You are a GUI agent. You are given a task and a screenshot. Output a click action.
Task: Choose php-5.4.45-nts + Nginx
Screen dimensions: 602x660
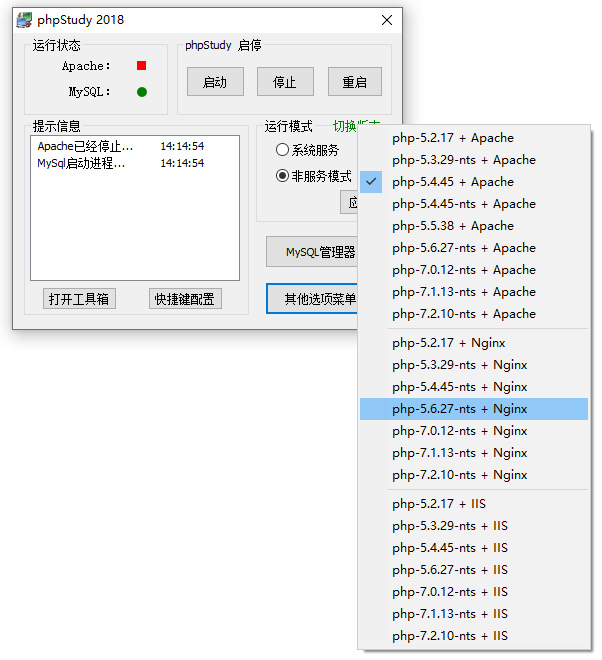(x=474, y=387)
